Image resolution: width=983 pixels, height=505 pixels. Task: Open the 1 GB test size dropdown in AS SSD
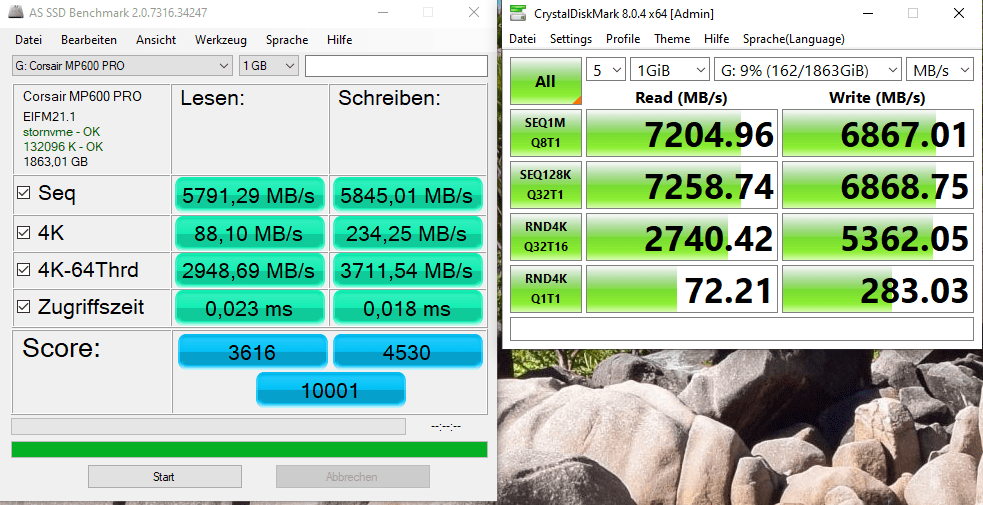(x=268, y=66)
